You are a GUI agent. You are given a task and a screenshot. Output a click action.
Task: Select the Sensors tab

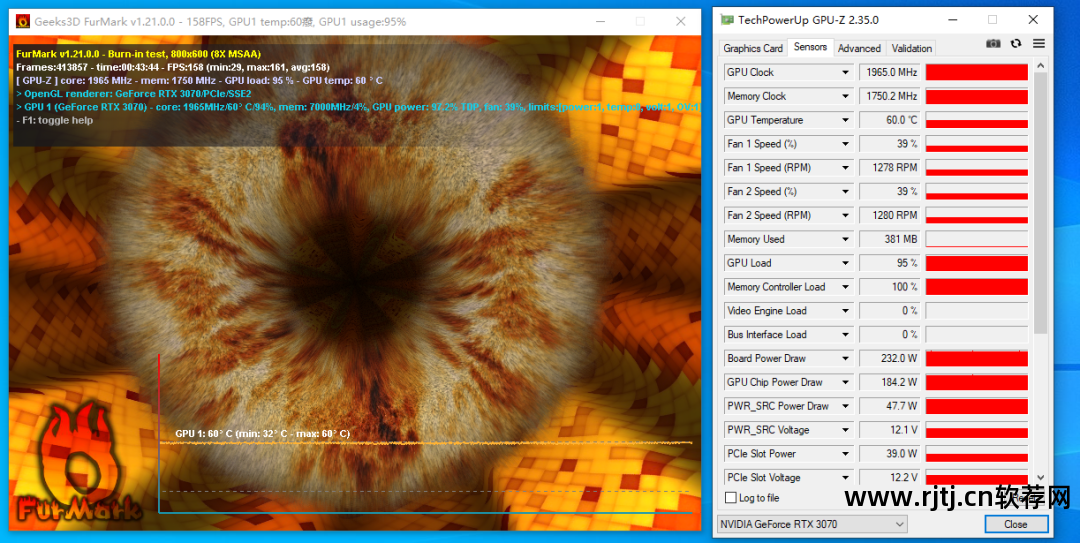click(810, 47)
